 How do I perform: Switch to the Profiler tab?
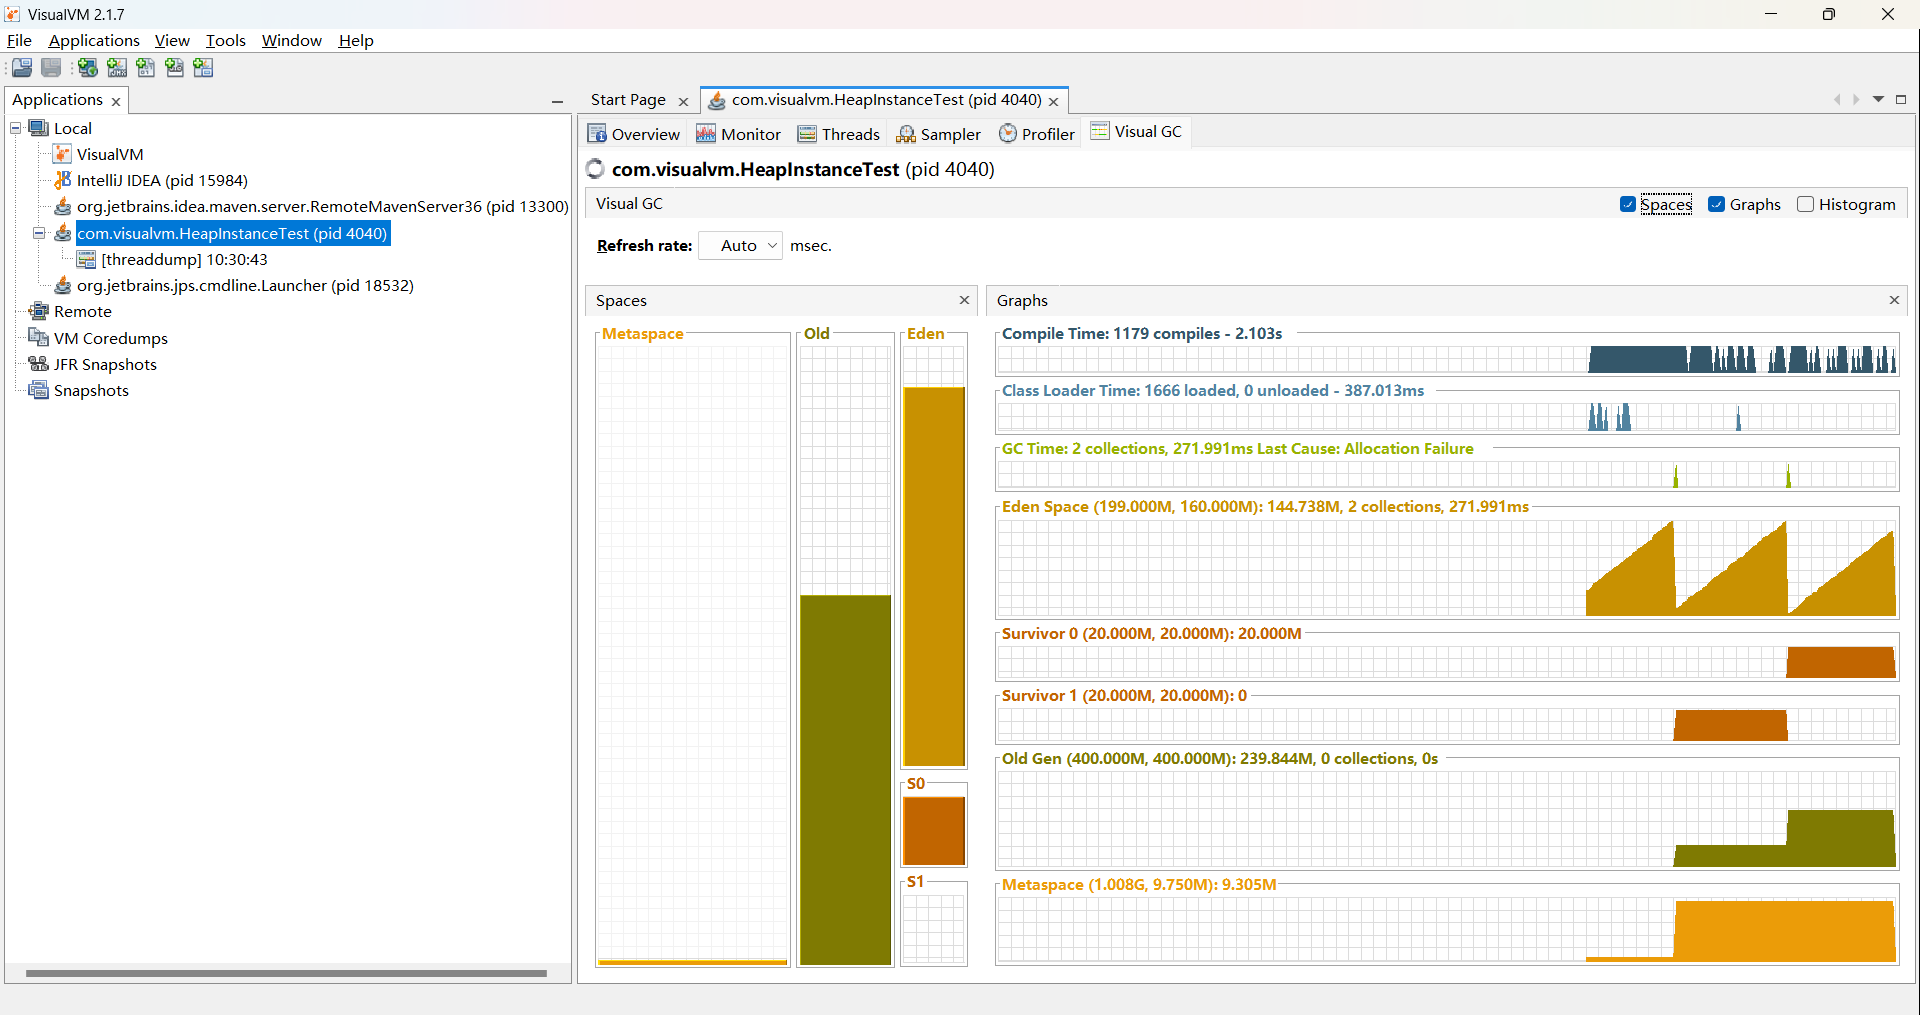click(1036, 134)
